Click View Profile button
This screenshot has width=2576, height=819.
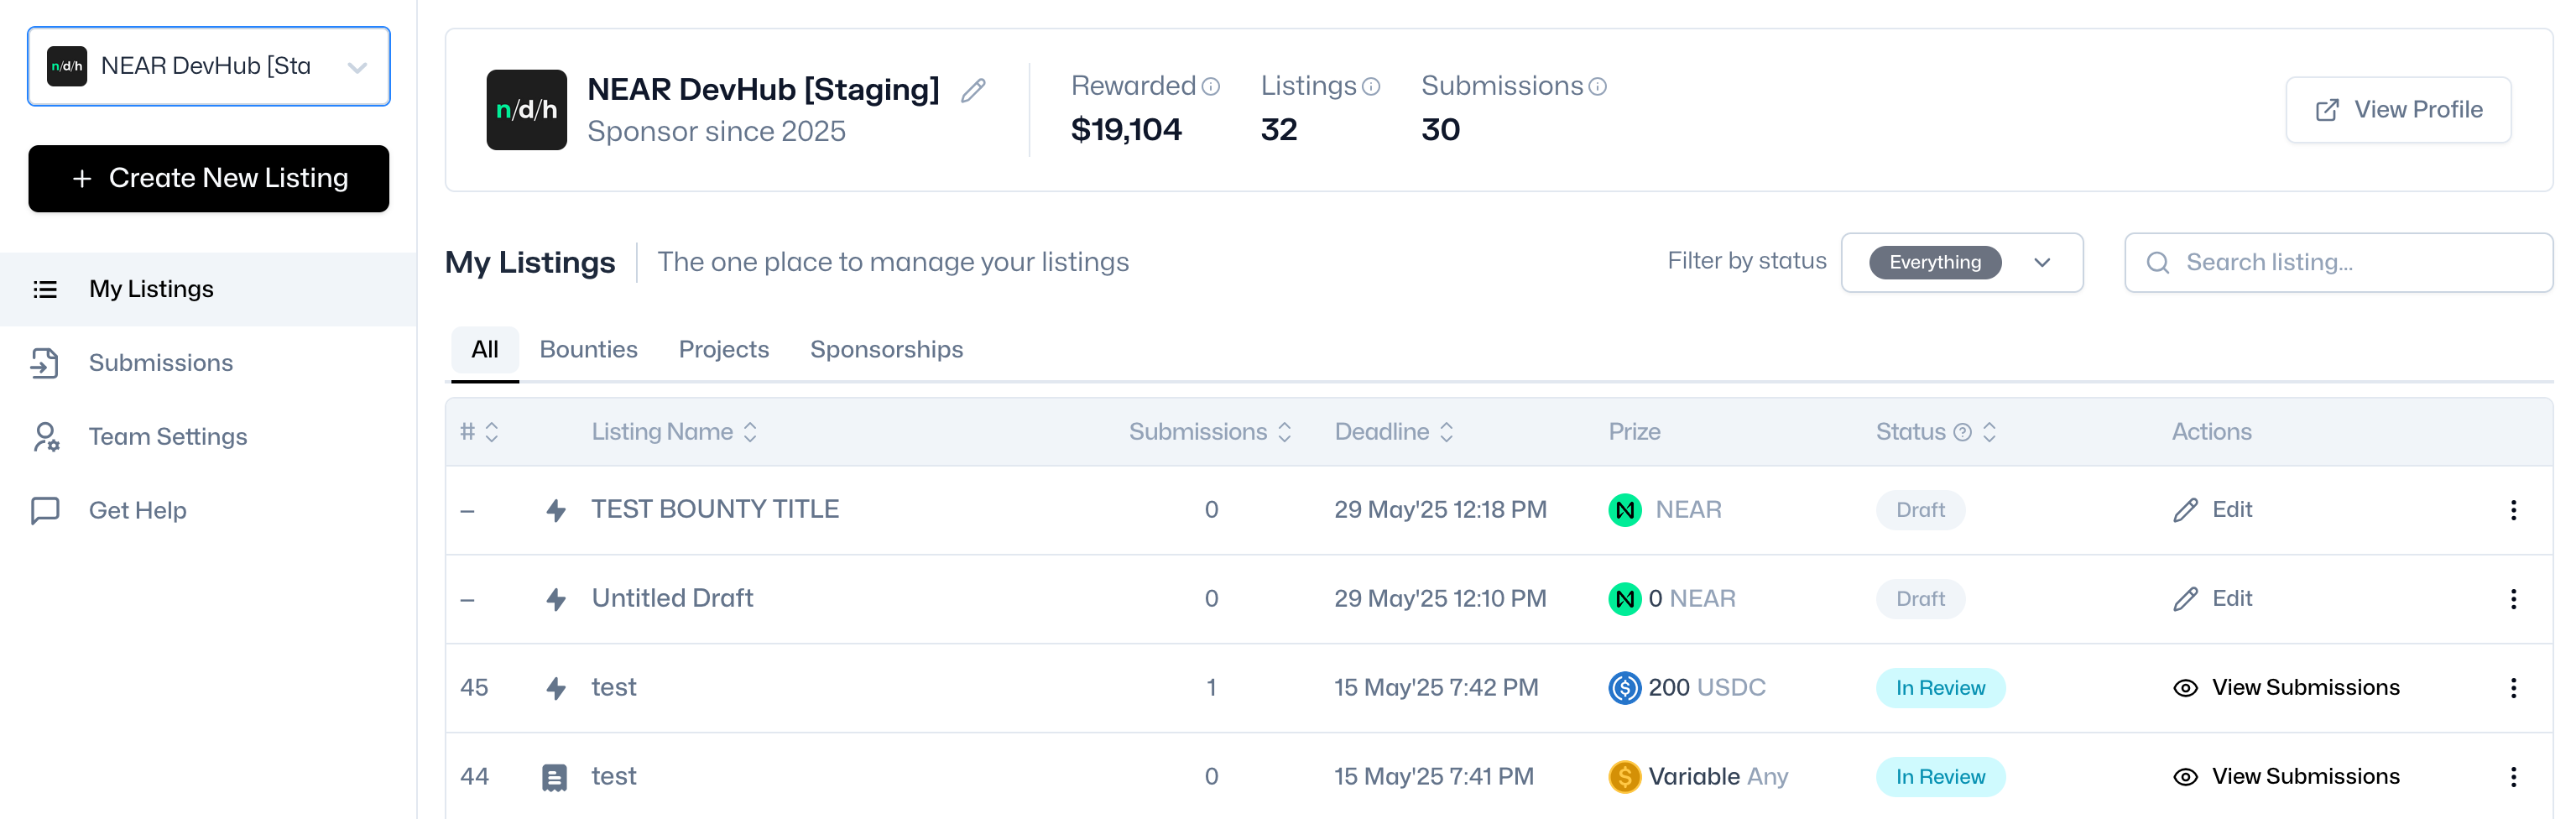click(x=2397, y=110)
